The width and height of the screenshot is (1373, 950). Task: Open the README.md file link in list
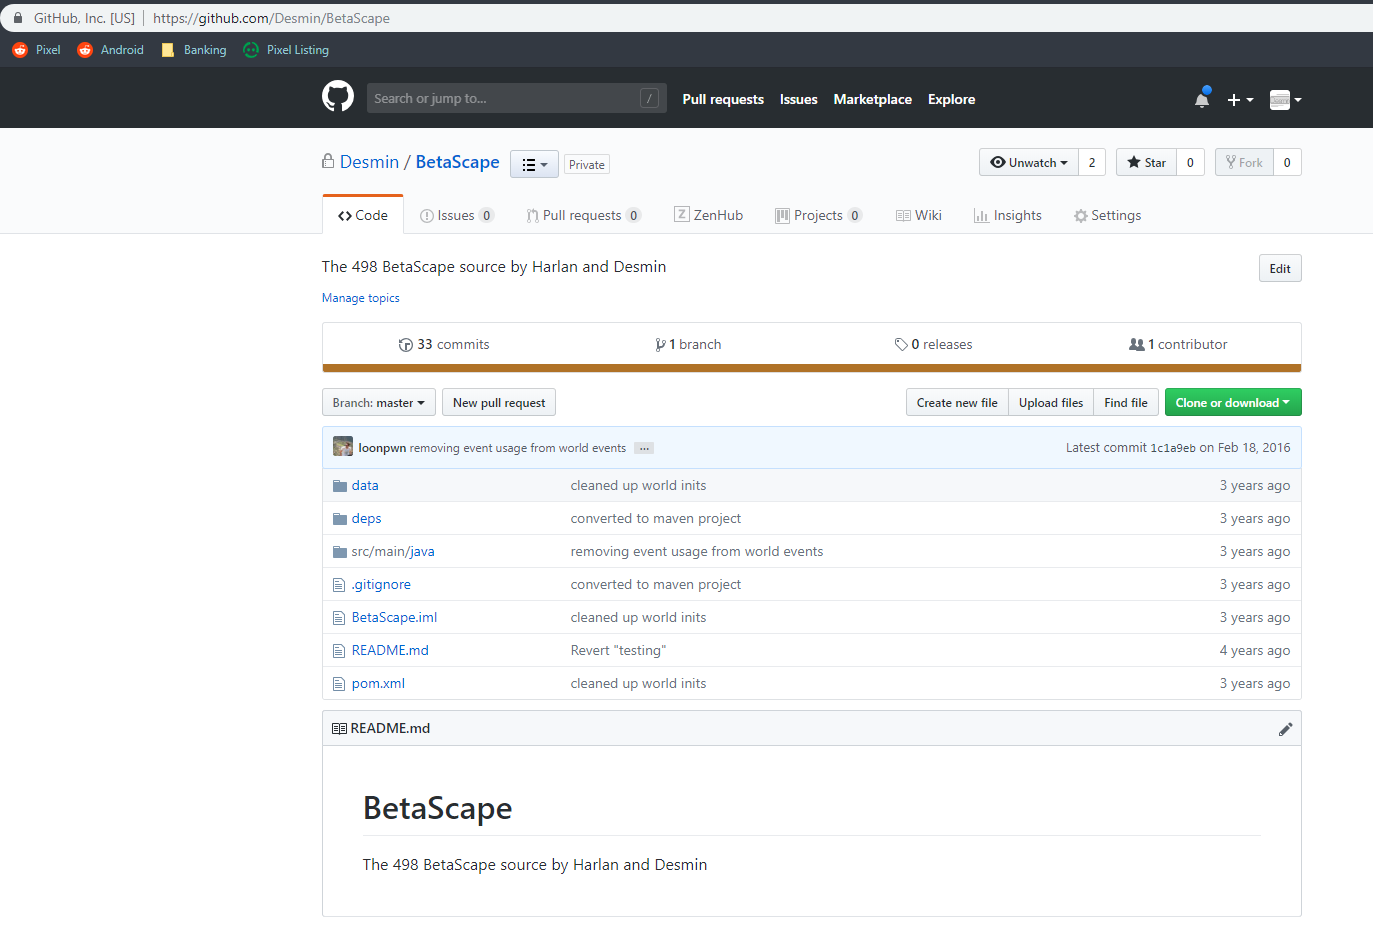(390, 651)
